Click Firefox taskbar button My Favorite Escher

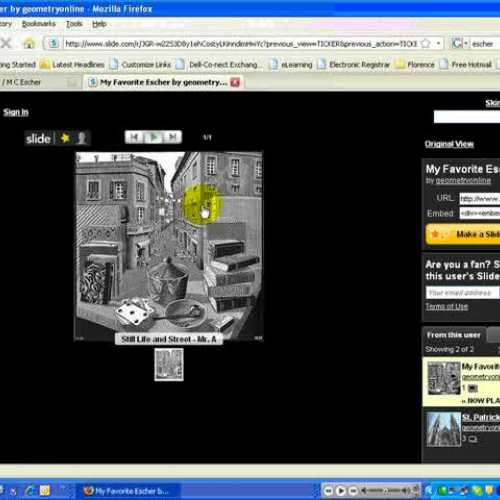(x=127, y=491)
